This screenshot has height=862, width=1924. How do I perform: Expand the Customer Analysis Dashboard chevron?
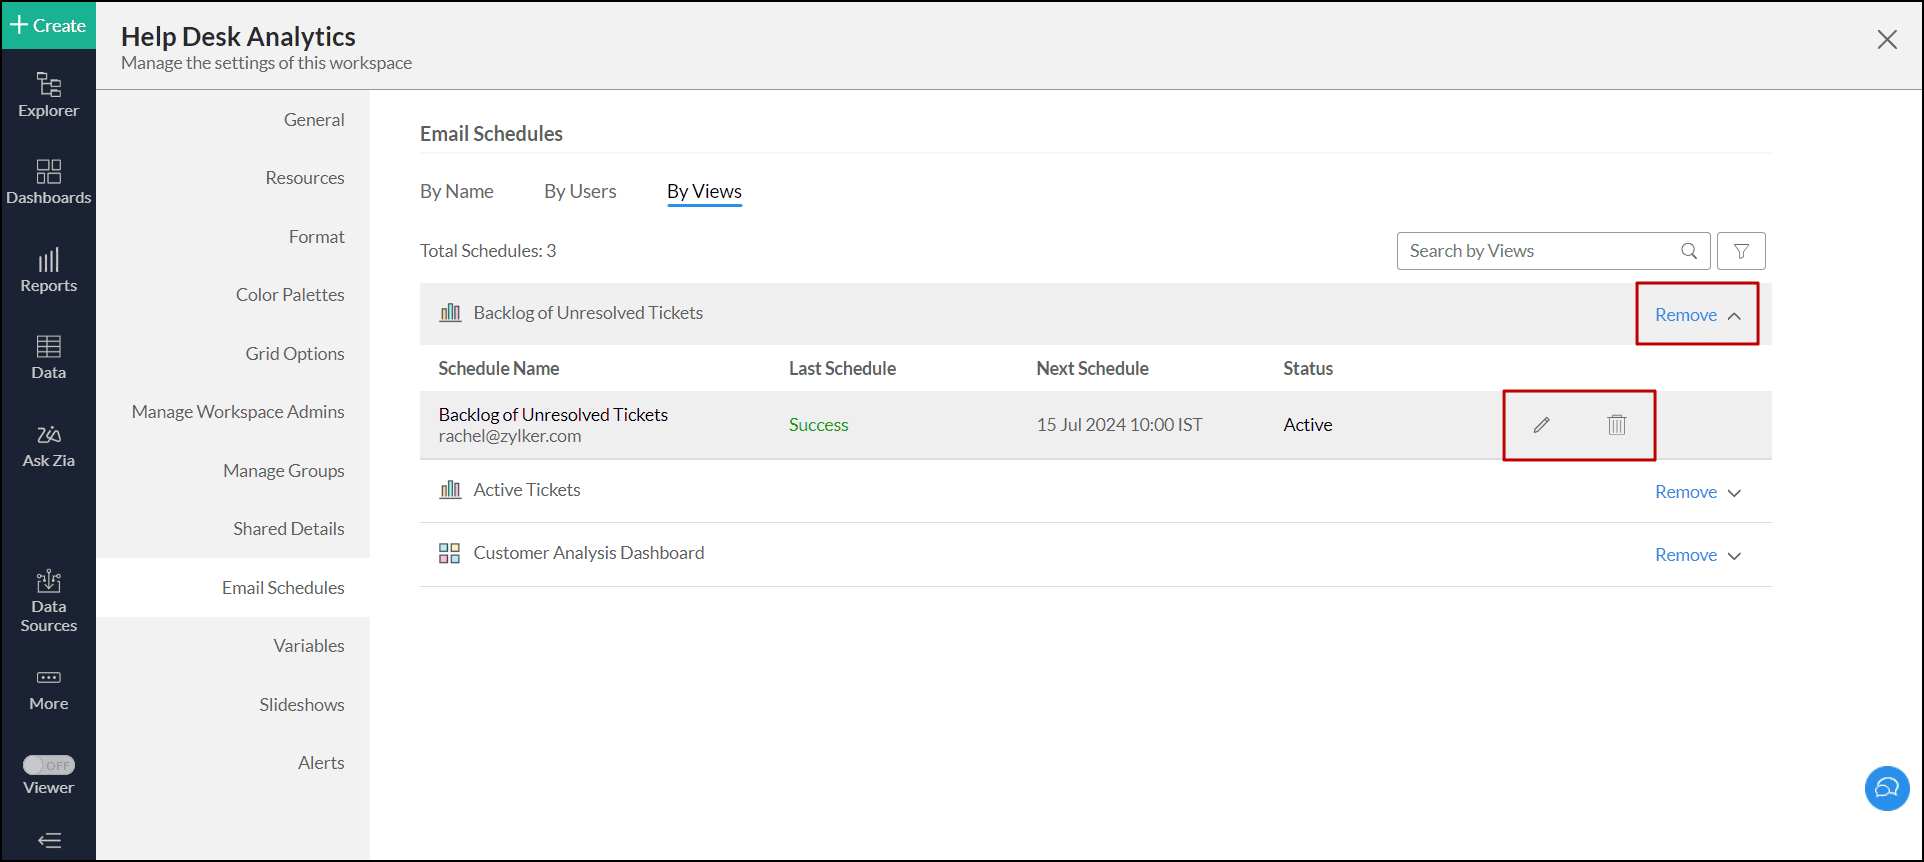(x=1734, y=556)
